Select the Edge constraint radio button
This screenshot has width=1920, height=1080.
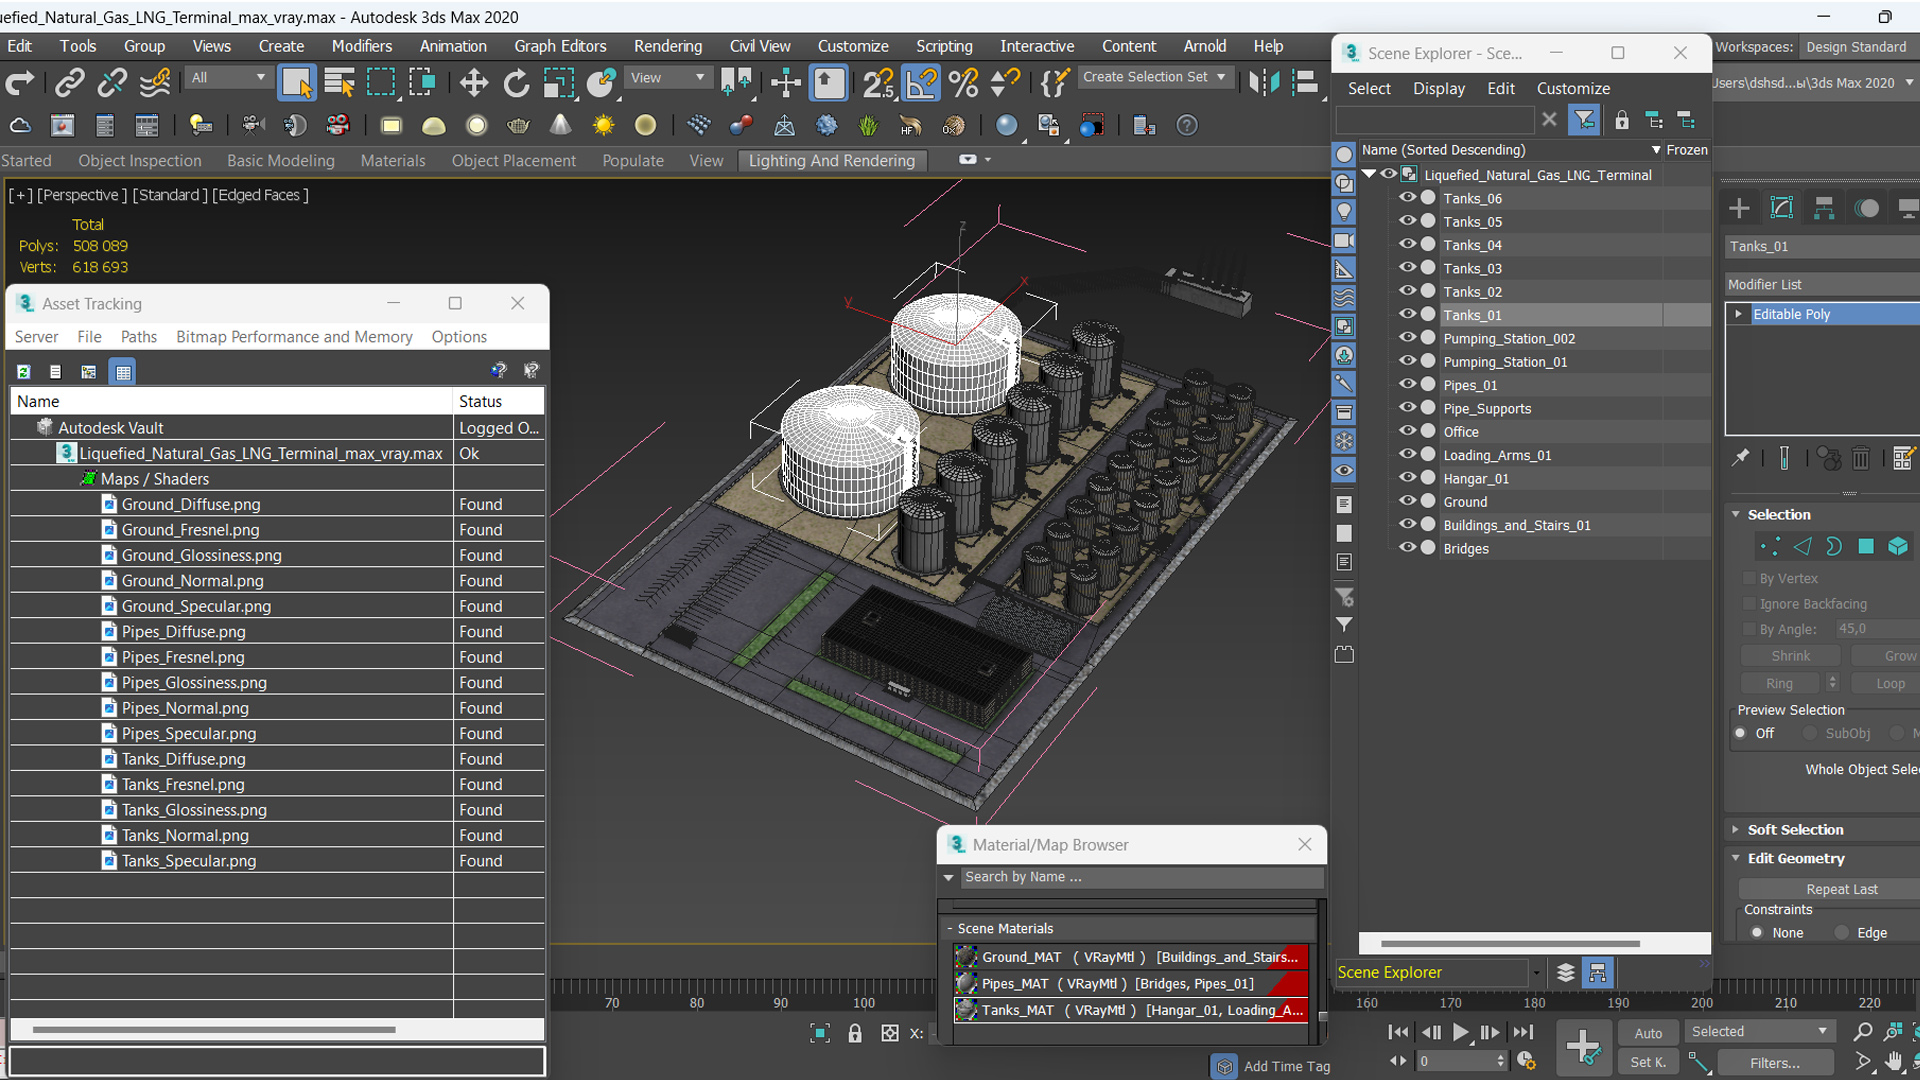pyautogui.click(x=1842, y=933)
